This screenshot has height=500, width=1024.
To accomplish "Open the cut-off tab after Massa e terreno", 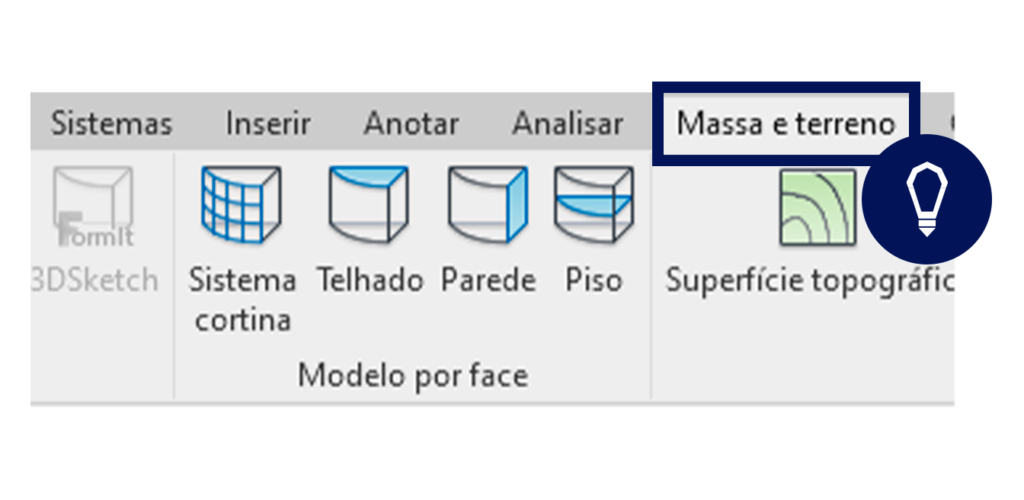I will tap(950, 123).
